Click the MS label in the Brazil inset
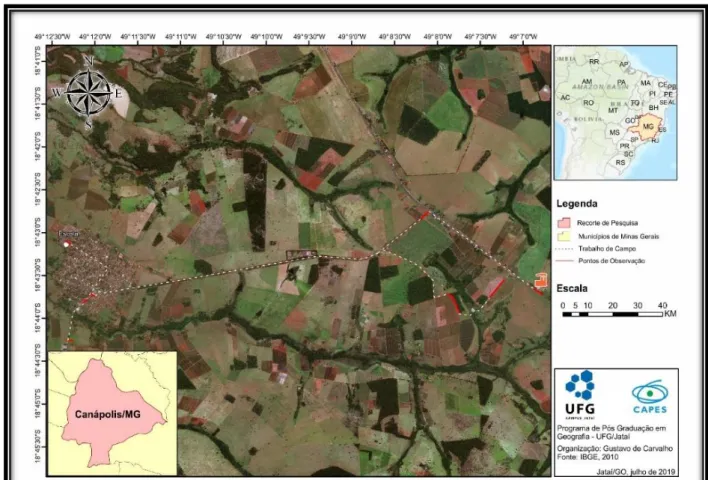The image size is (708, 480). [614, 133]
